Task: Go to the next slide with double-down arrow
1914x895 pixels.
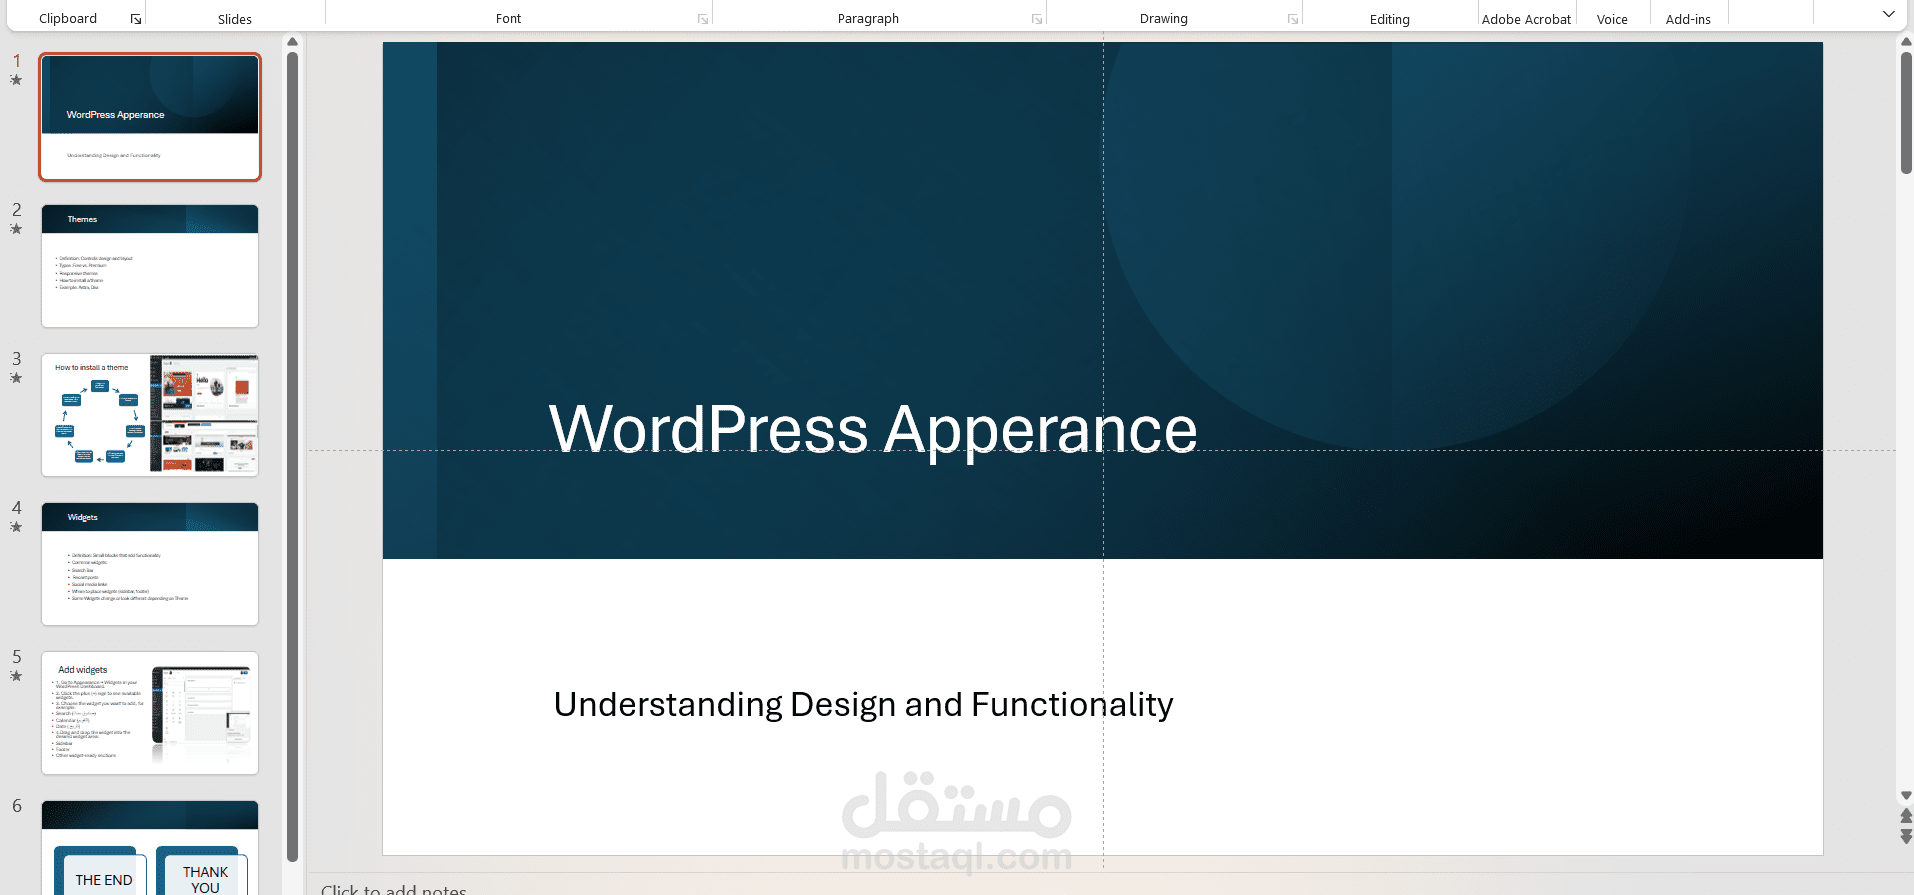Action: pos(1906,837)
